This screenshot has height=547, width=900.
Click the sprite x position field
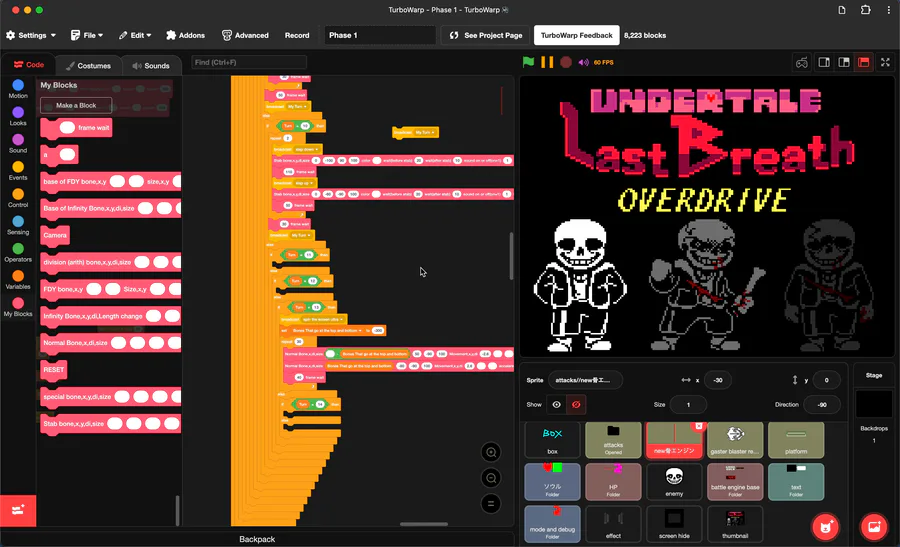[717, 380]
